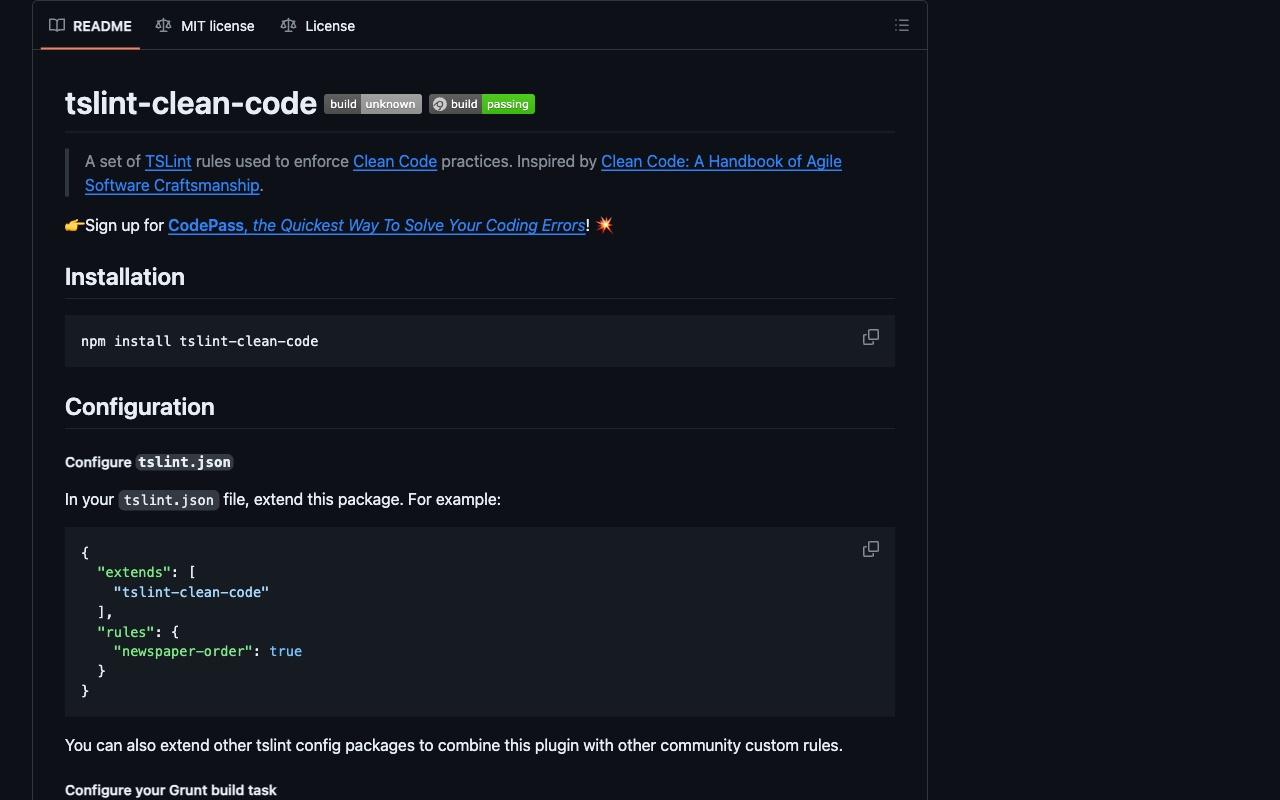This screenshot has width=1280, height=800.
Task: Click the "rules" key in JSON
Action: coord(126,632)
